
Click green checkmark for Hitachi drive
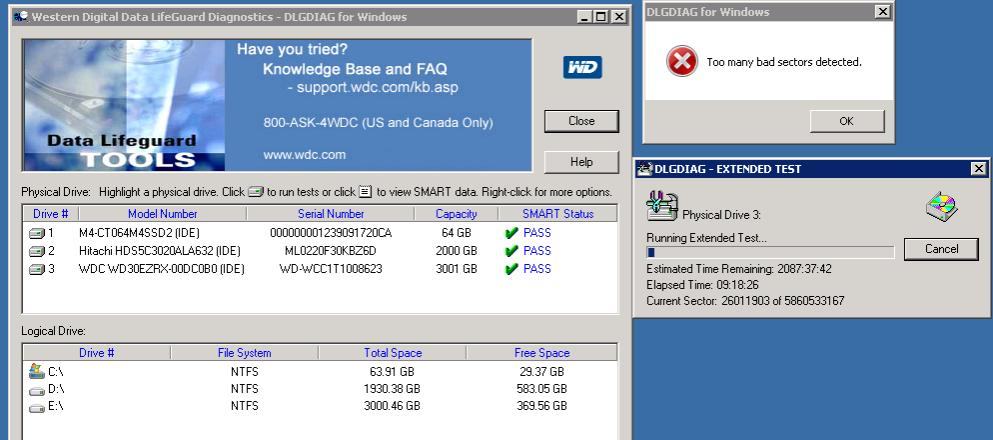[x=512, y=251]
